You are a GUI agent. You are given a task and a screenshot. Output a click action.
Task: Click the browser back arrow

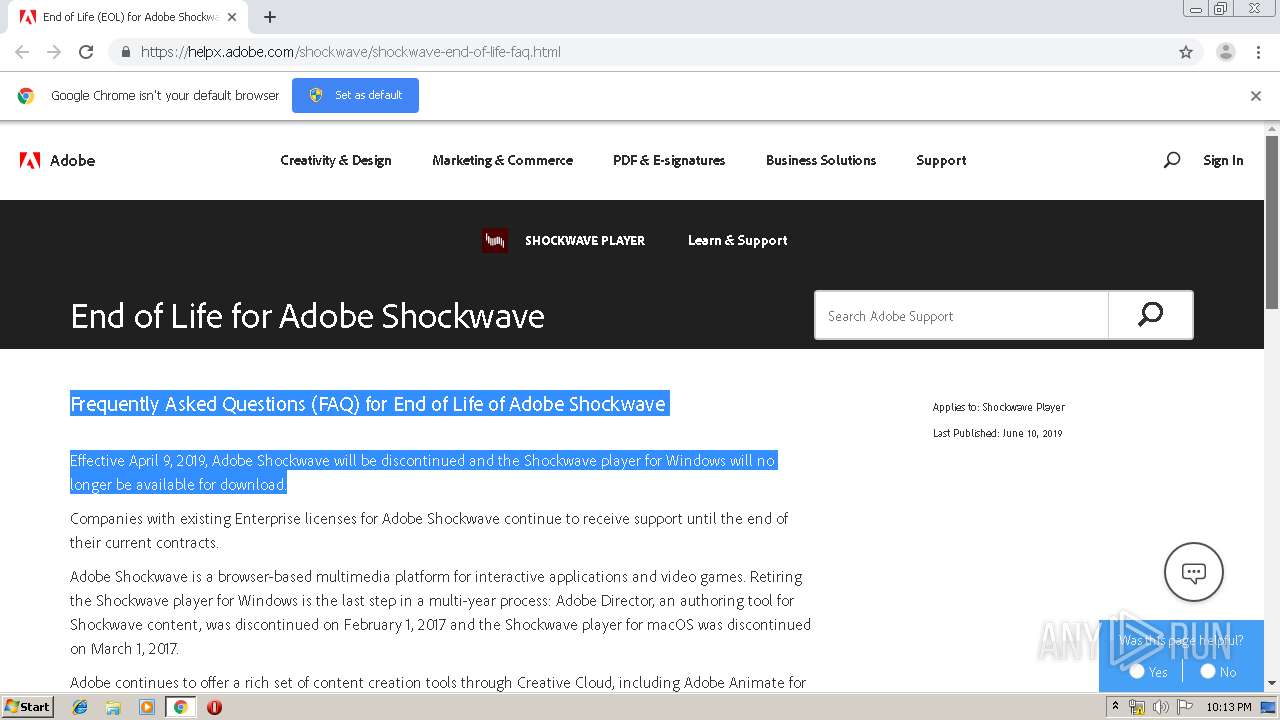point(22,52)
